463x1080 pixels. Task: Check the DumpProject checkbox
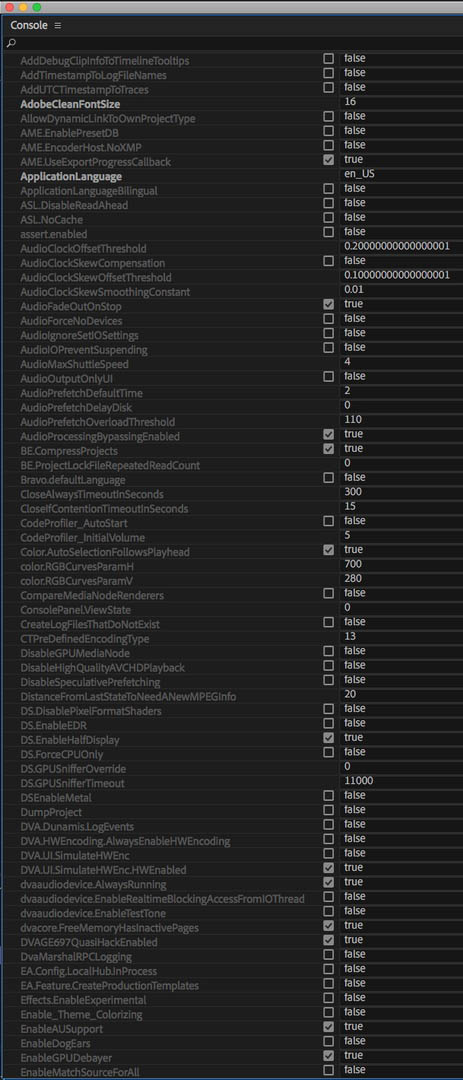click(329, 810)
